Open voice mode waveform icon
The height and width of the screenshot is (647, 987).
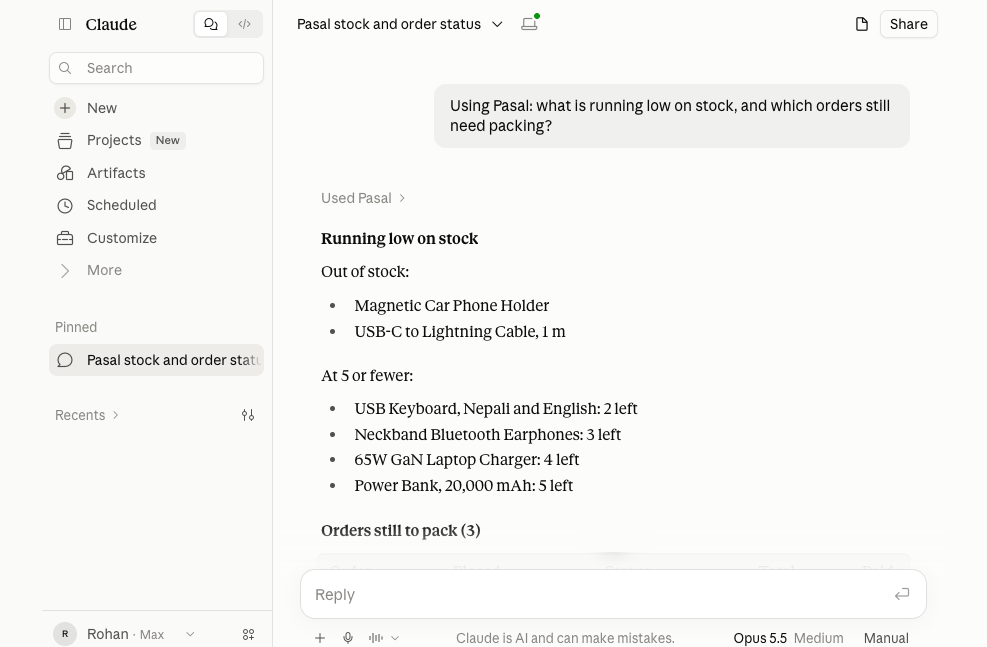click(376, 638)
